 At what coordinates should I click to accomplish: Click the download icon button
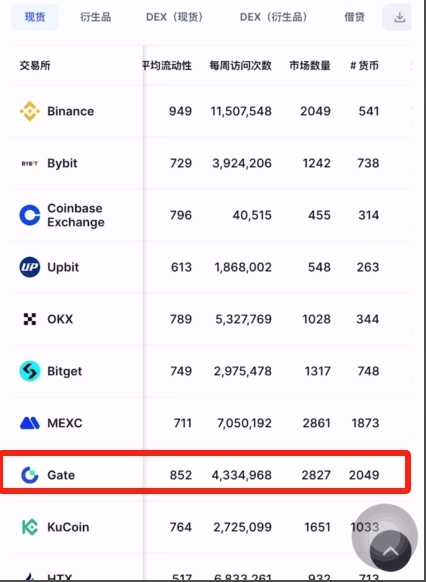point(399,17)
